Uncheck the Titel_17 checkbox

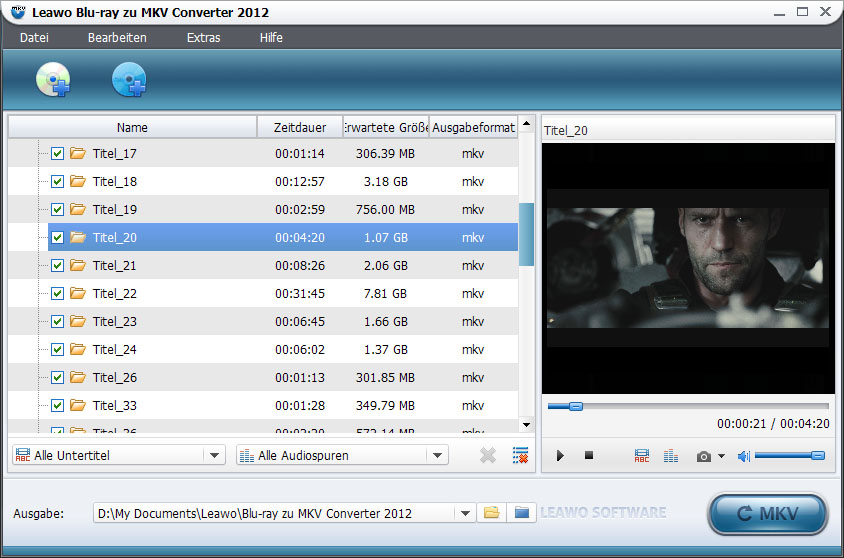tap(58, 154)
